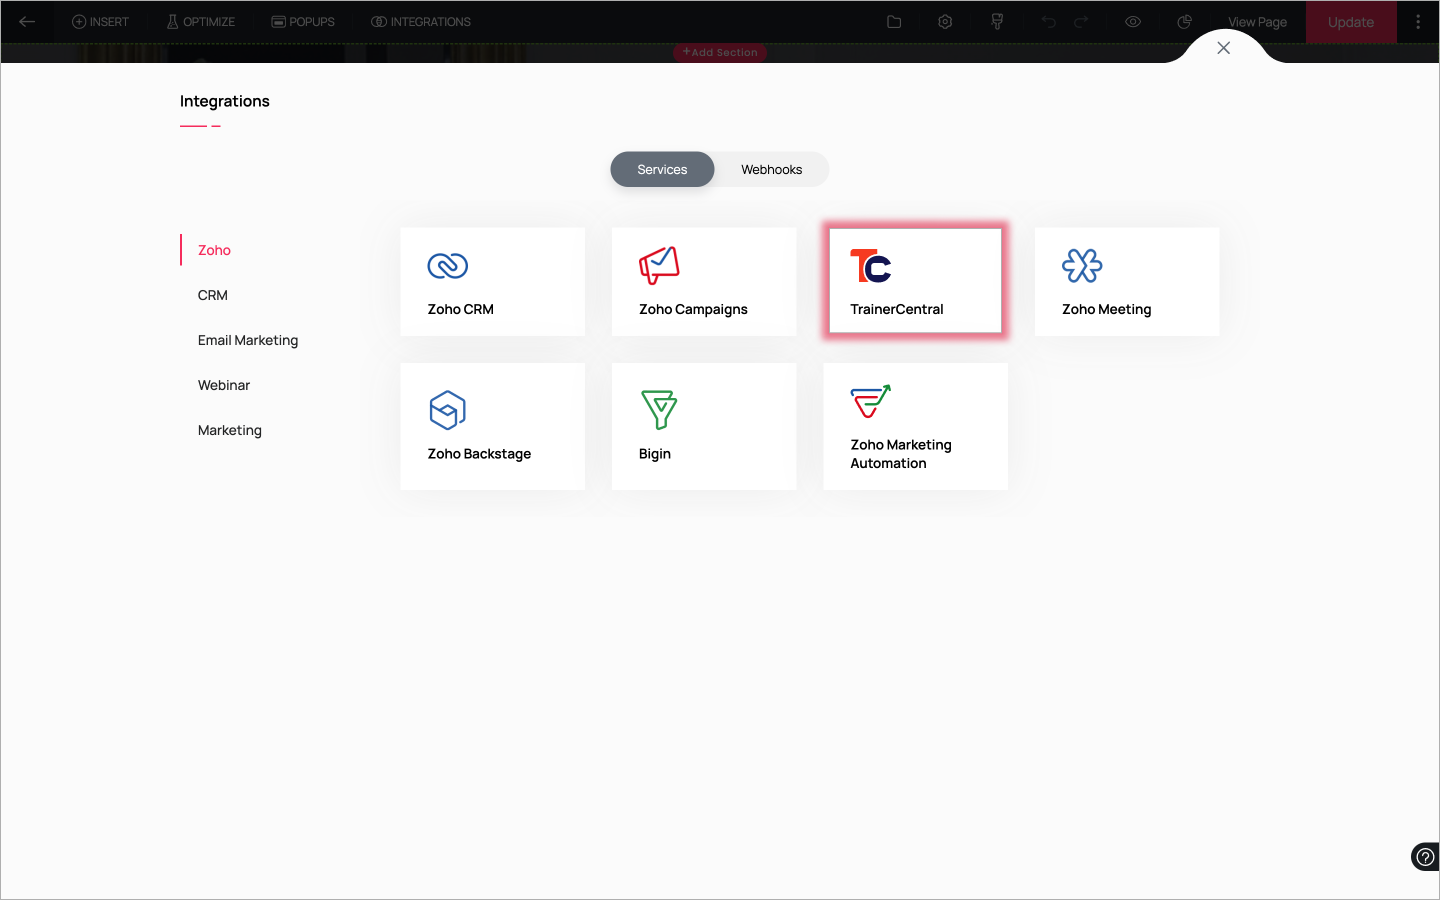The height and width of the screenshot is (900, 1440).
Task: Close the Integrations panel
Action: point(1223,48)
